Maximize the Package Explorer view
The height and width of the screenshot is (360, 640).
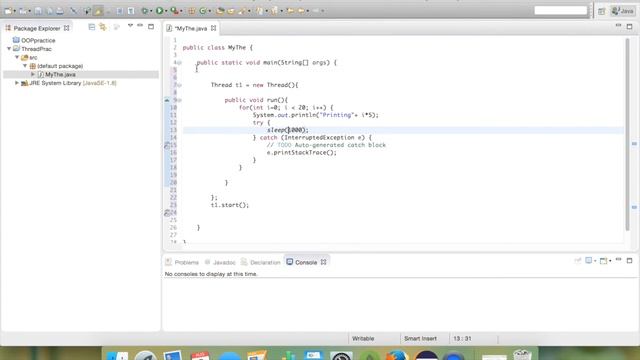(x=151, y=27)
